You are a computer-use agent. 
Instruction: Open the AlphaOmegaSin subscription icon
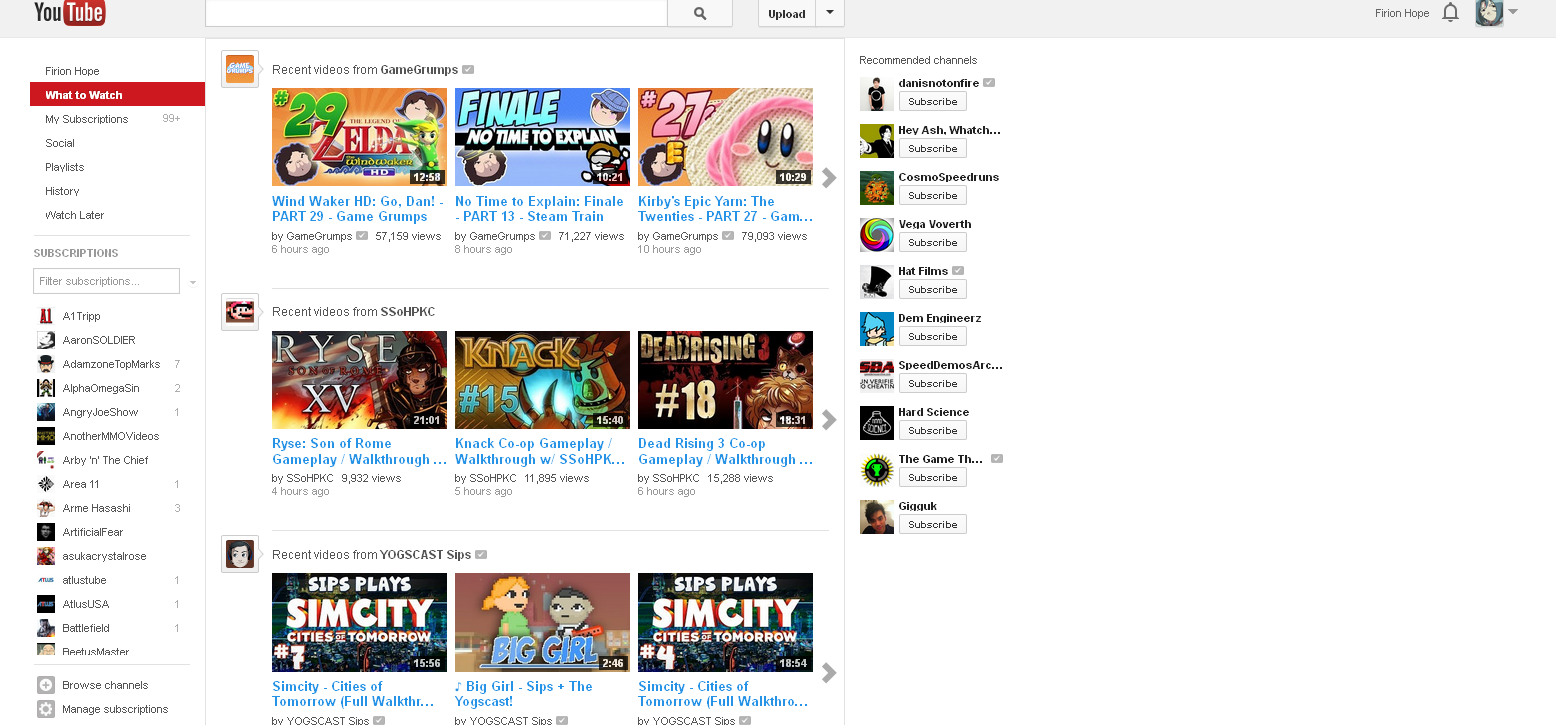click(46, 388)
